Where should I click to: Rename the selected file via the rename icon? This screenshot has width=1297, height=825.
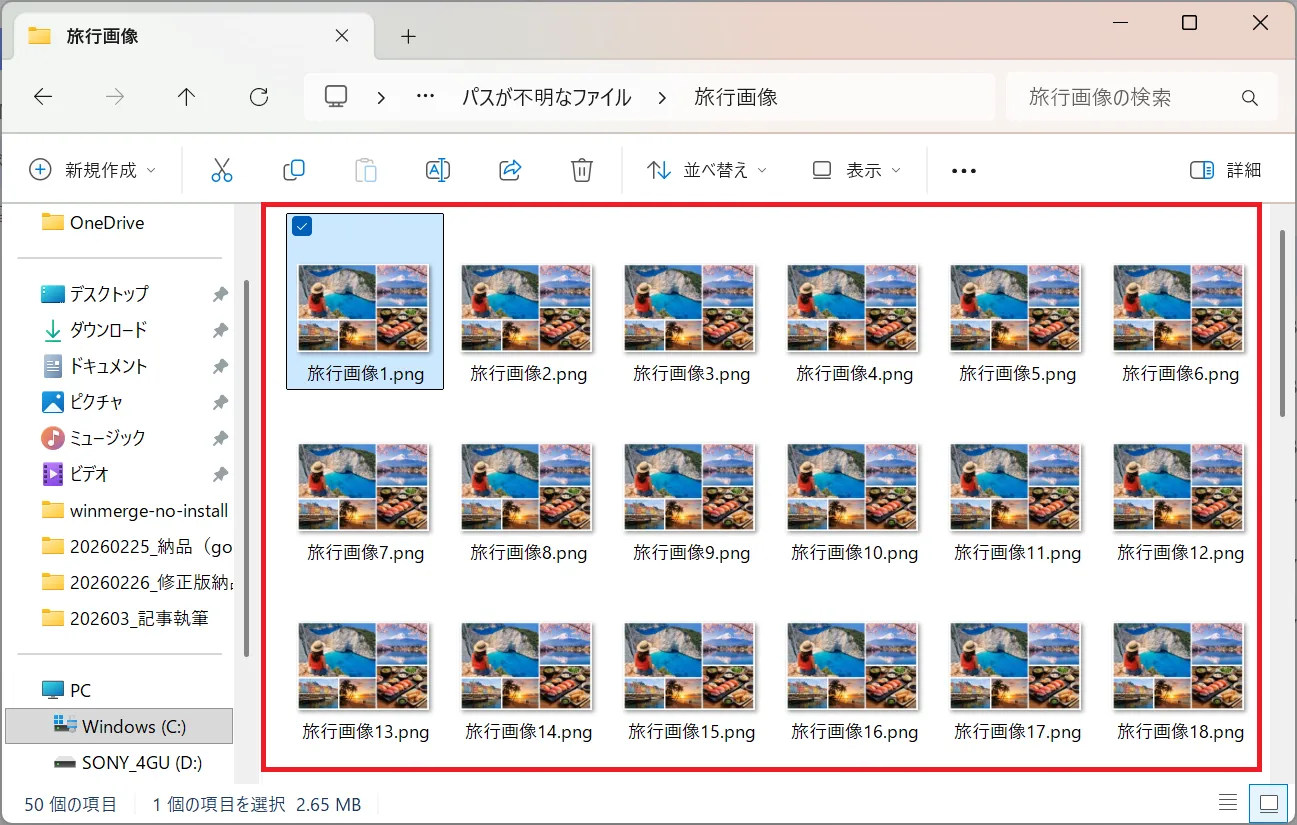click(x=438, y=169)
